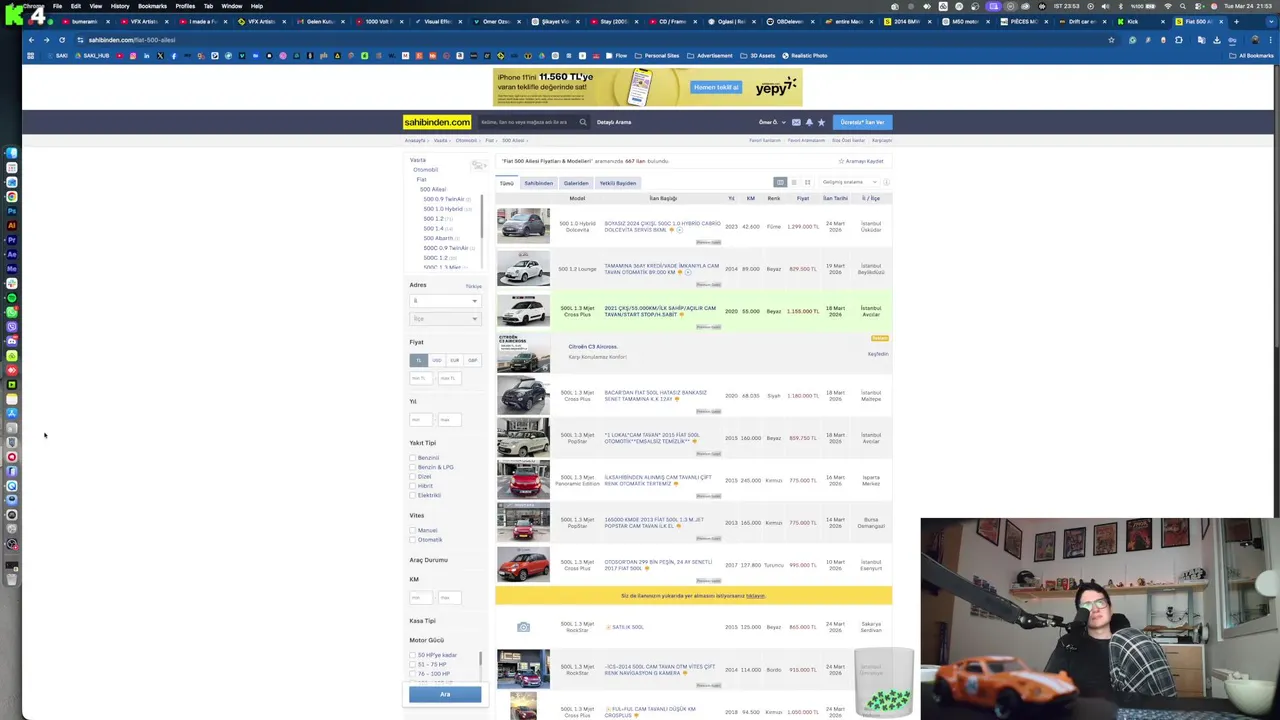Tick the Benzinli fuel checkbox
The image size is (1280, 720).
[x=412, y=458]
